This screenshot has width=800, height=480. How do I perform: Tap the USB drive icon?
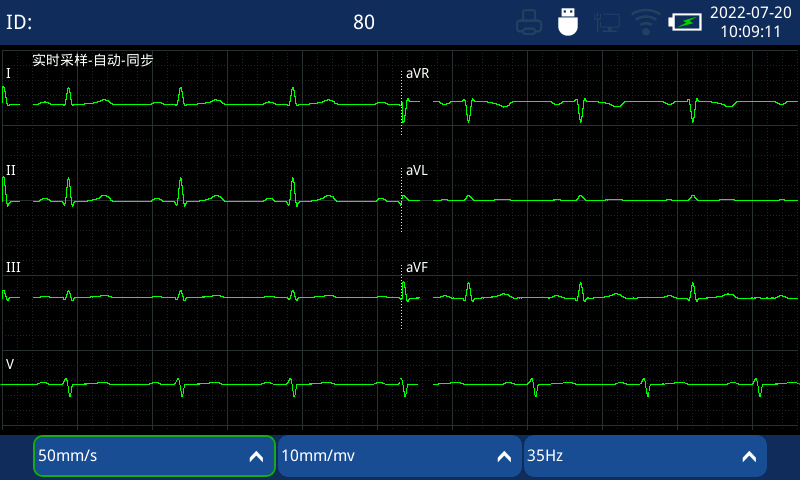click(x=568, y=22)
